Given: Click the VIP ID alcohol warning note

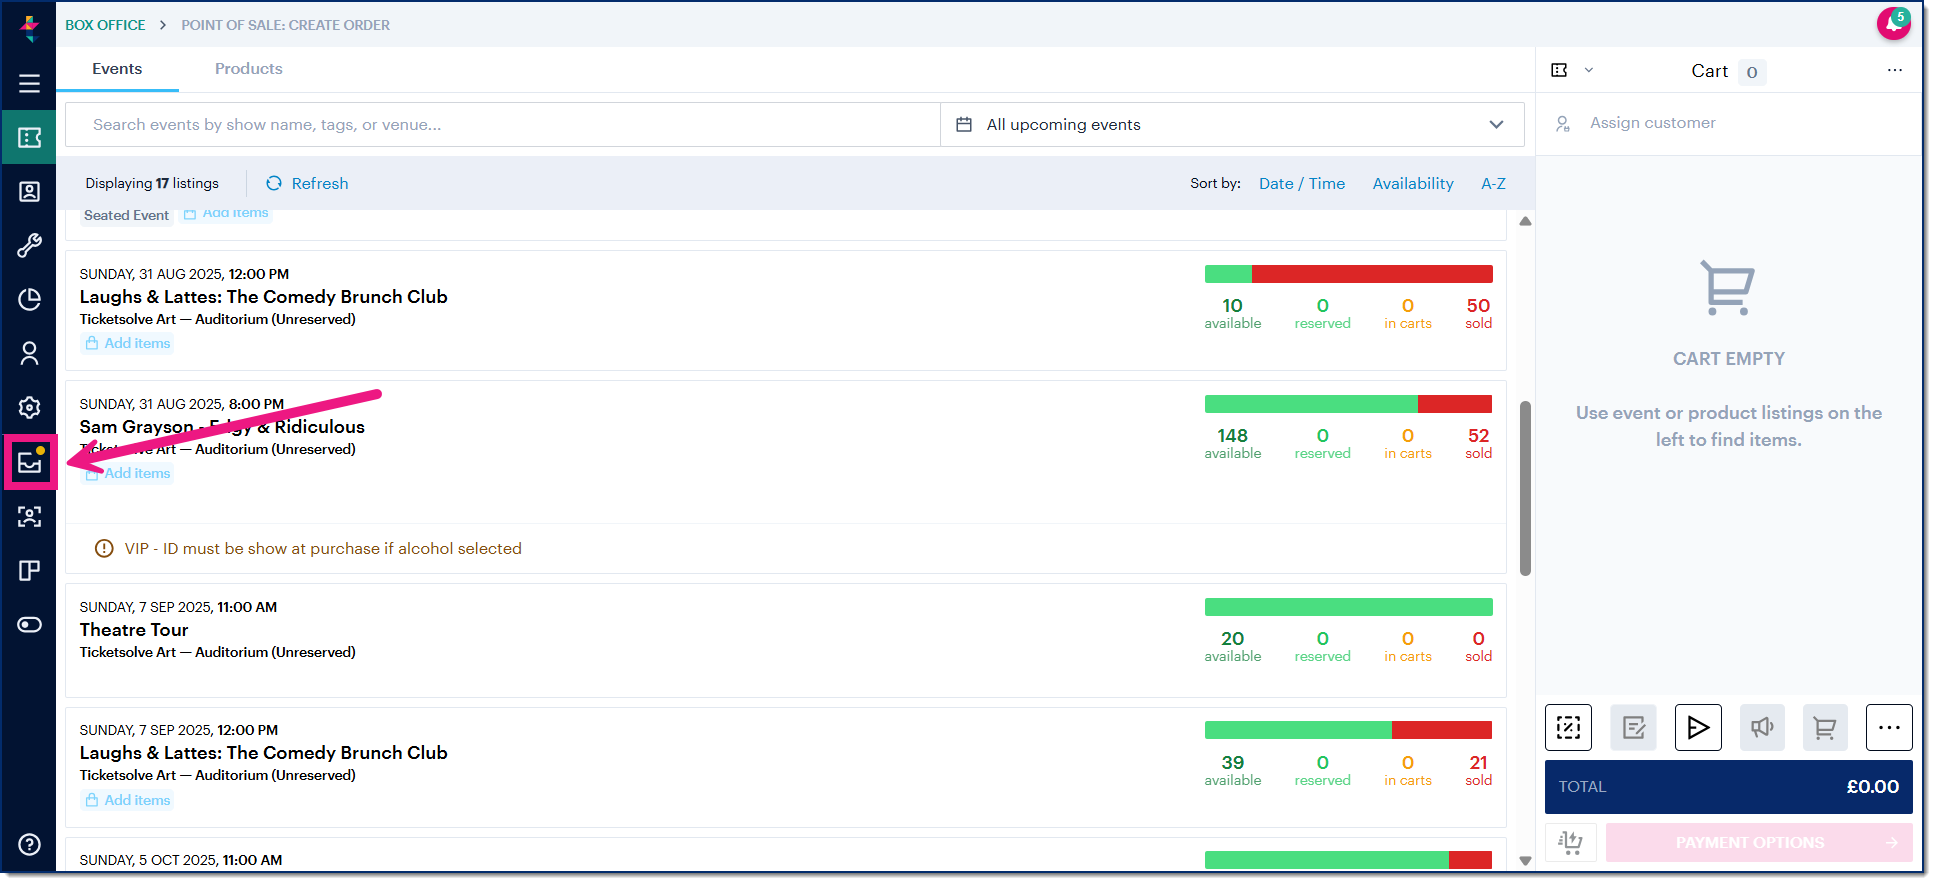Looking at the screenshot, I should 308,548.
